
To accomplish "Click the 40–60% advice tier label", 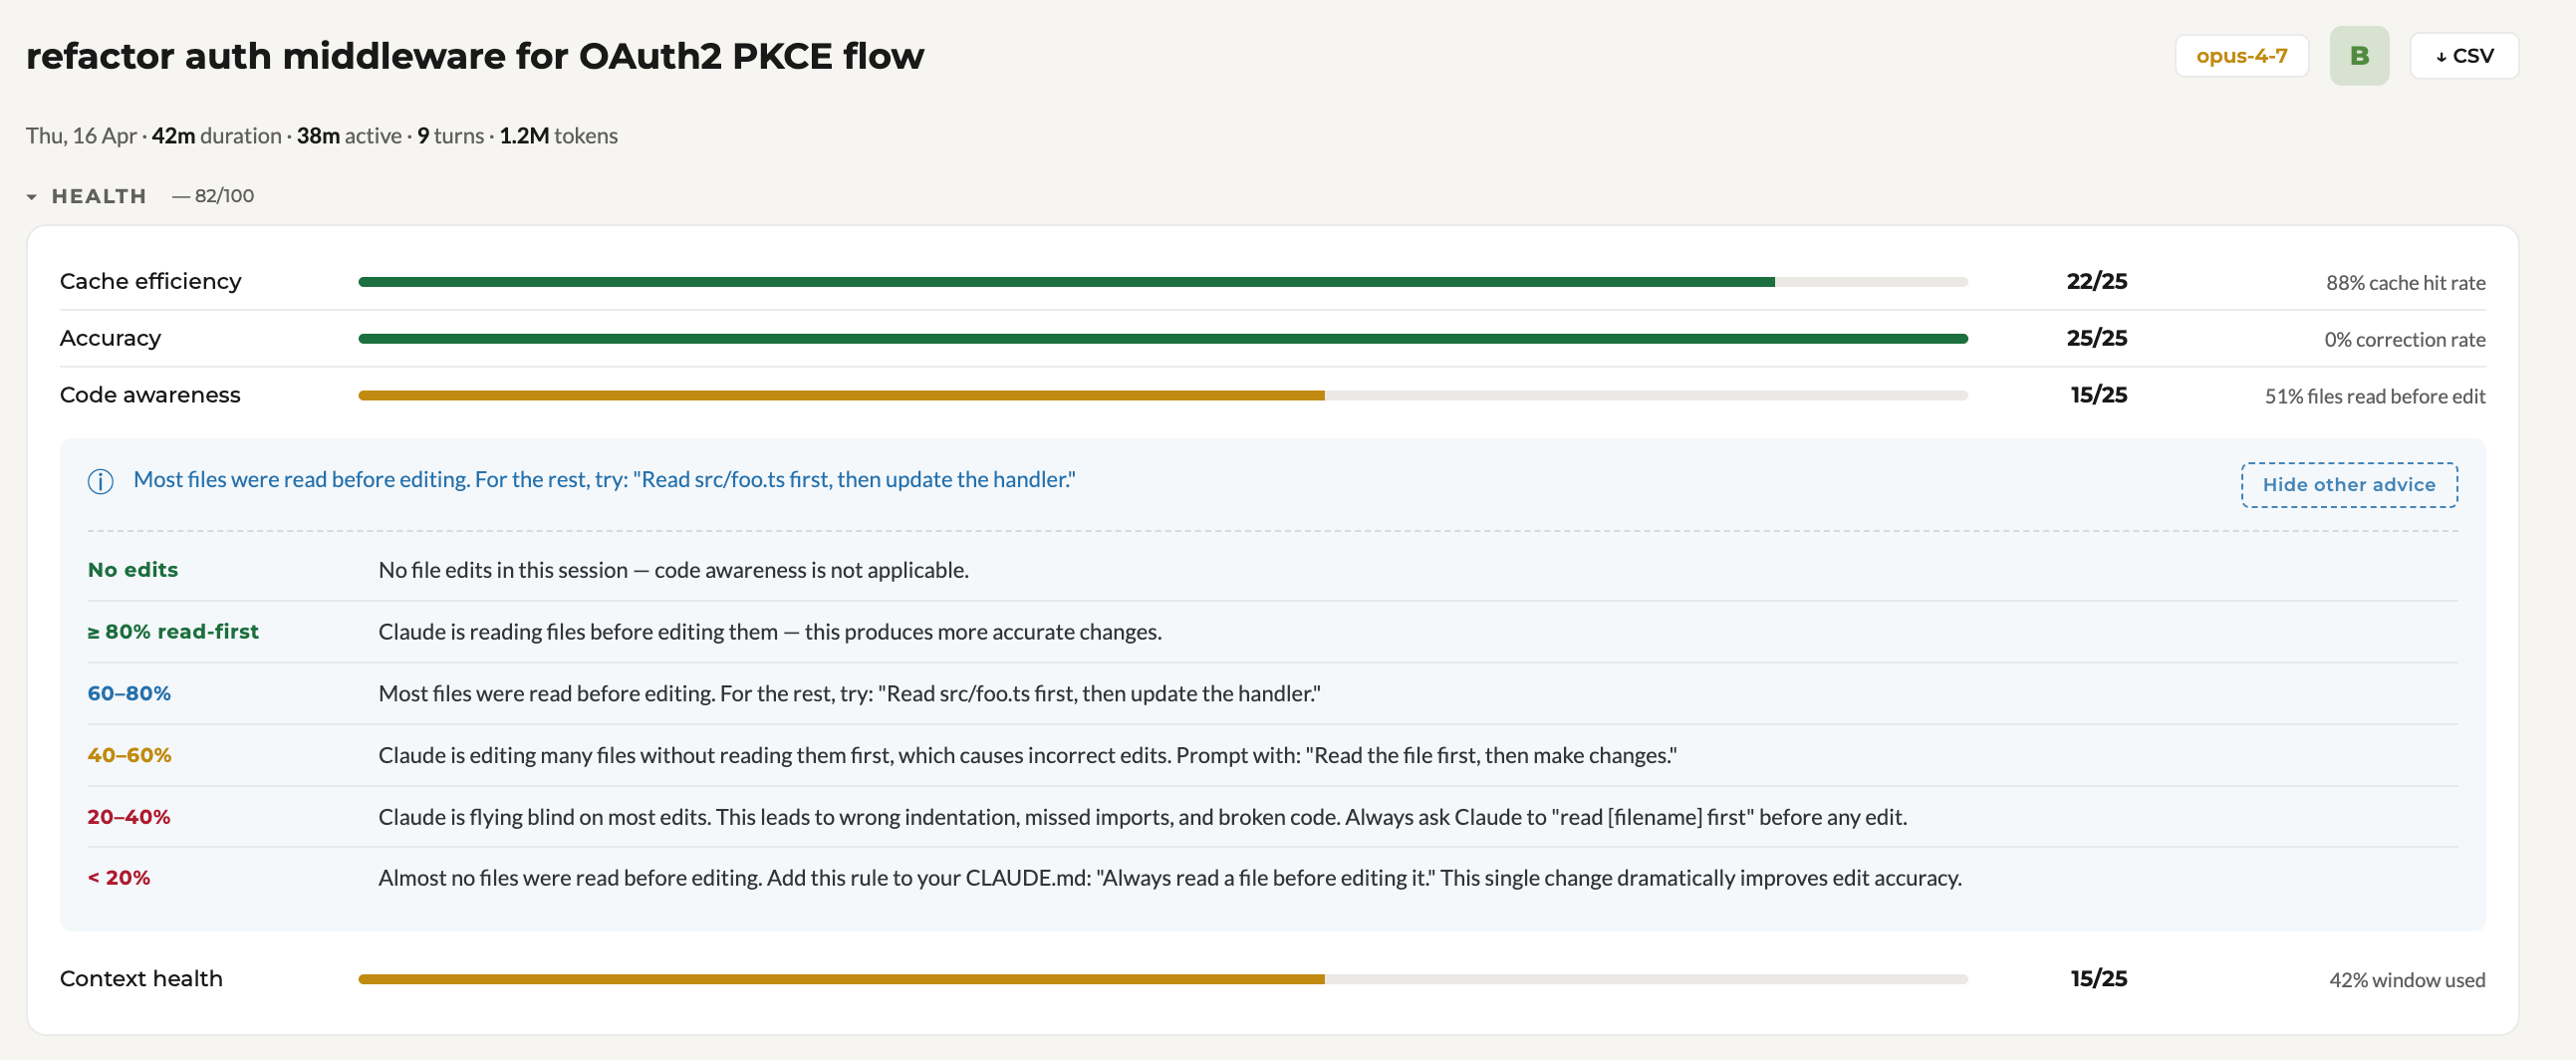I will pos(129,755).
